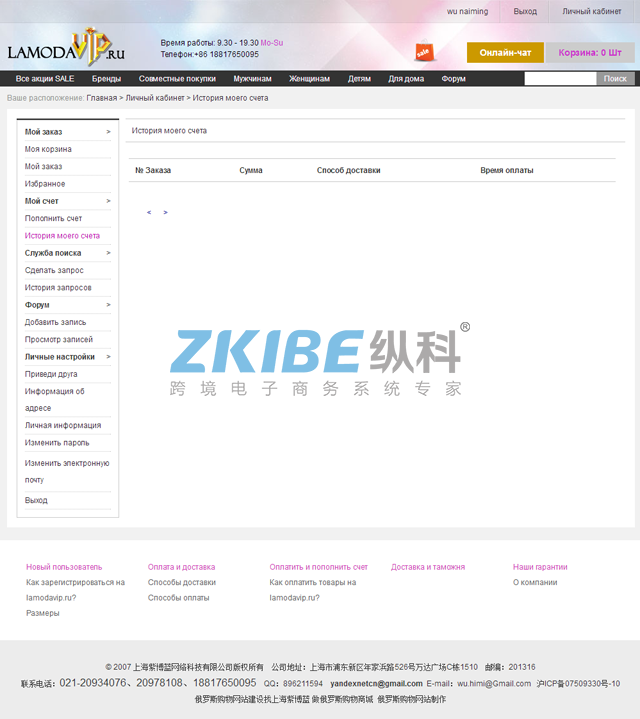Open Новый пользователь footer link

coord(64,567)
